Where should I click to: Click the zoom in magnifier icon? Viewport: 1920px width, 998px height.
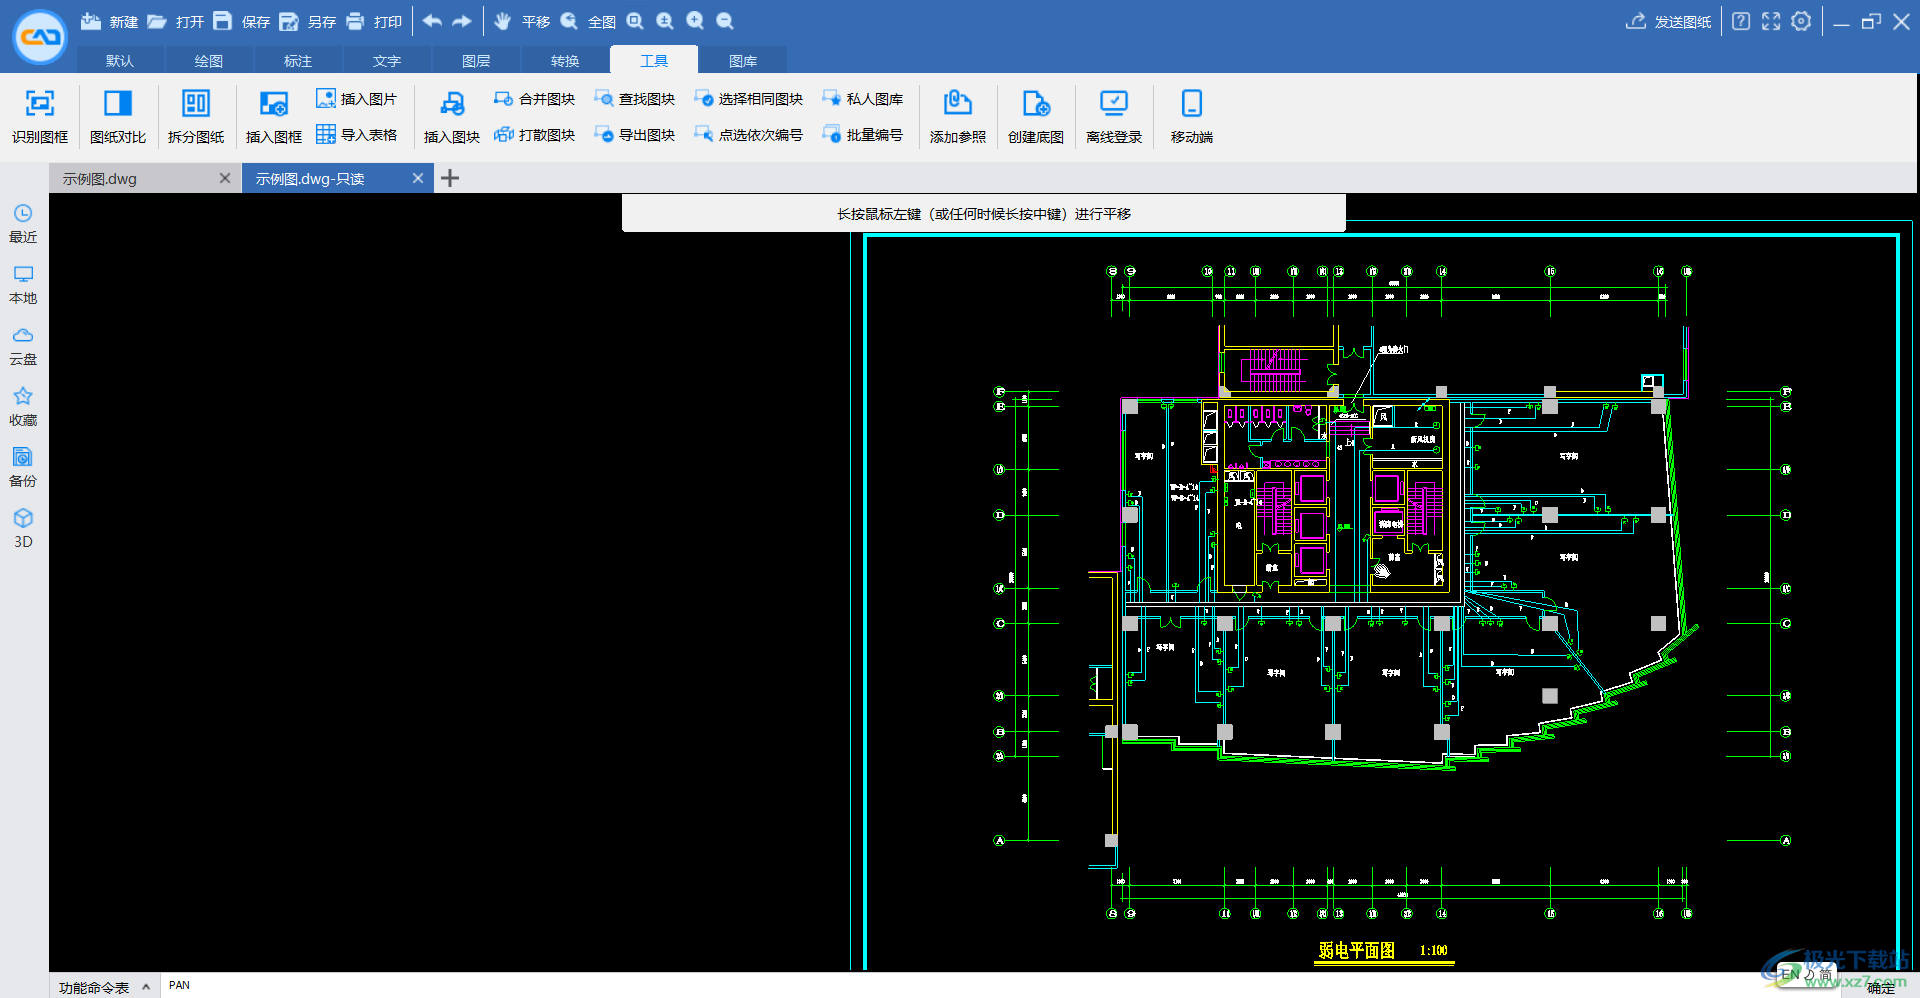click(695, 21)
